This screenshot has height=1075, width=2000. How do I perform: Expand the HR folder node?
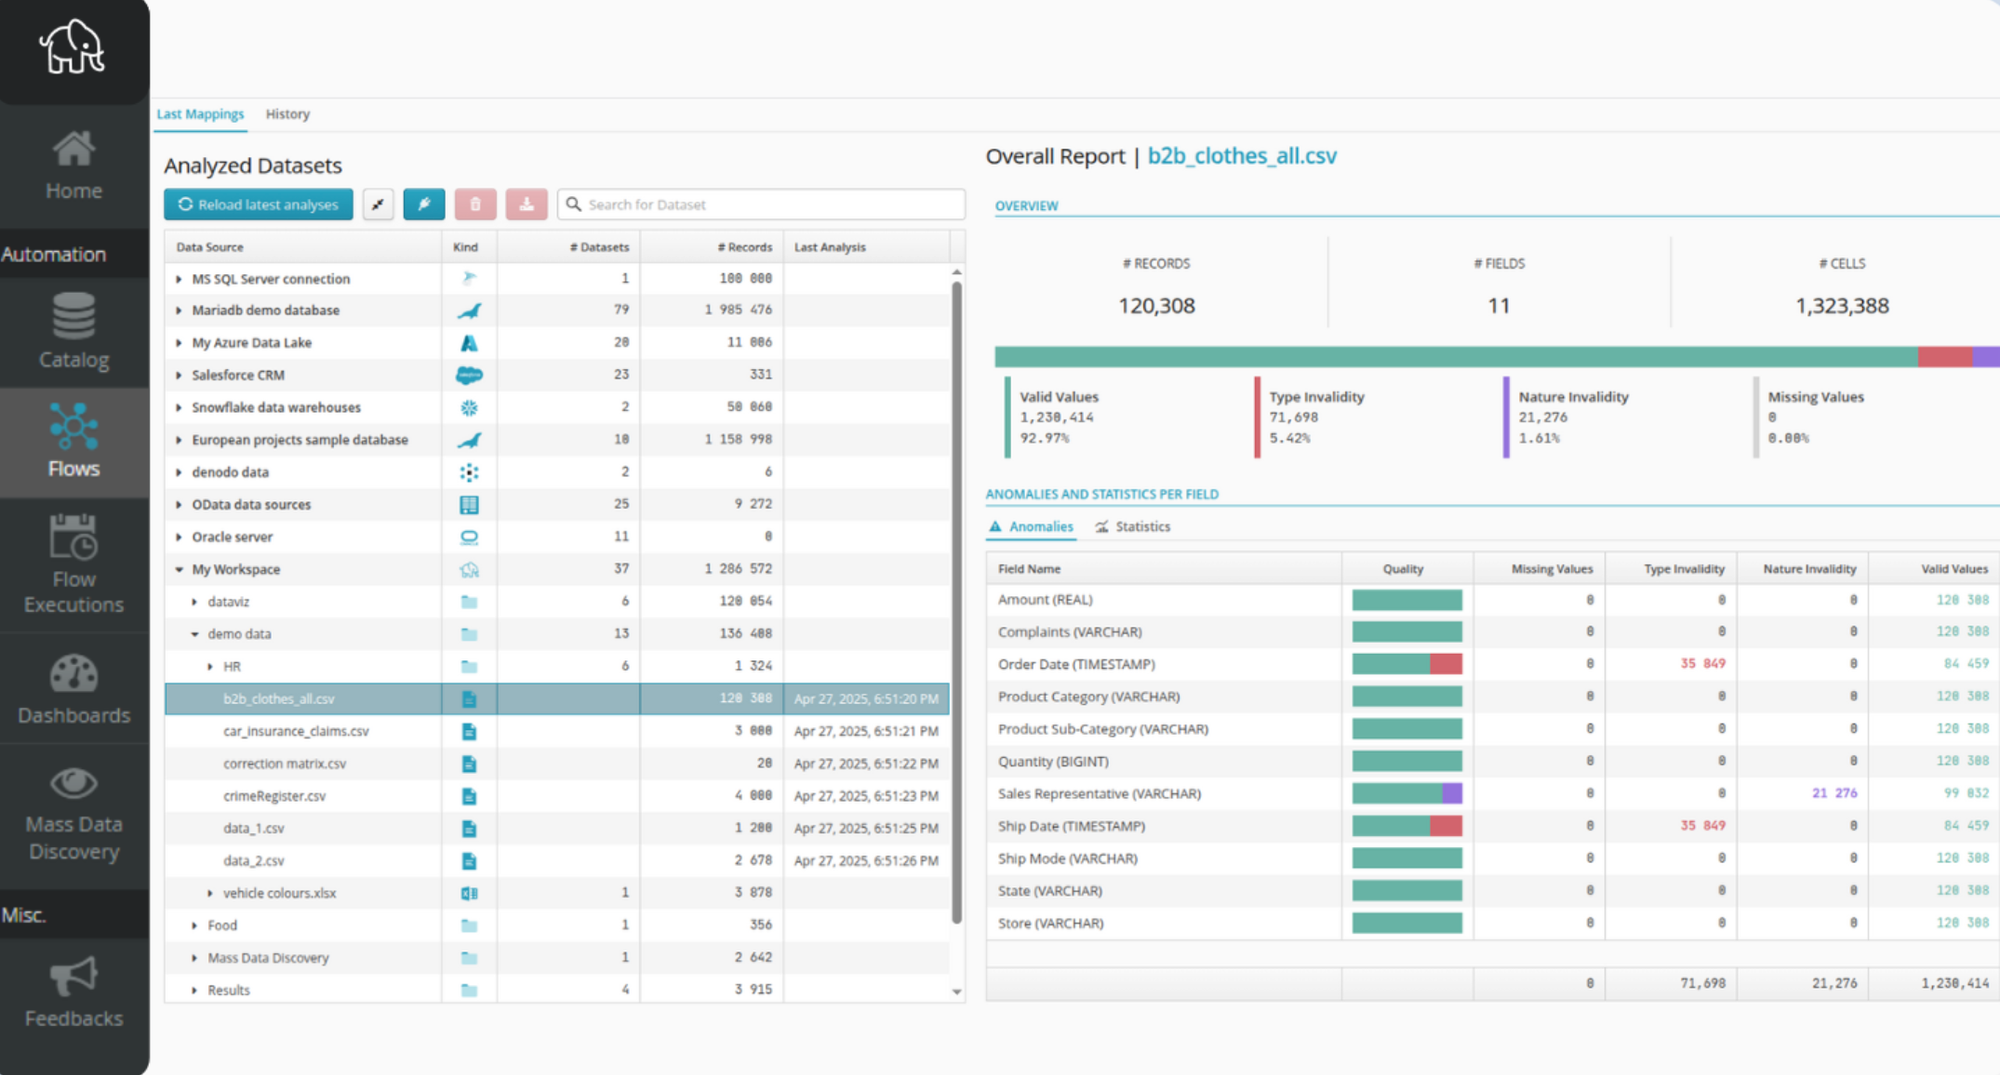point(210,667)
